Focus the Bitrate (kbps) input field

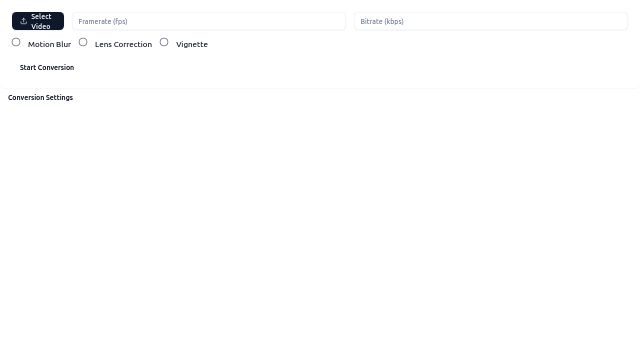tap(491, 21)
